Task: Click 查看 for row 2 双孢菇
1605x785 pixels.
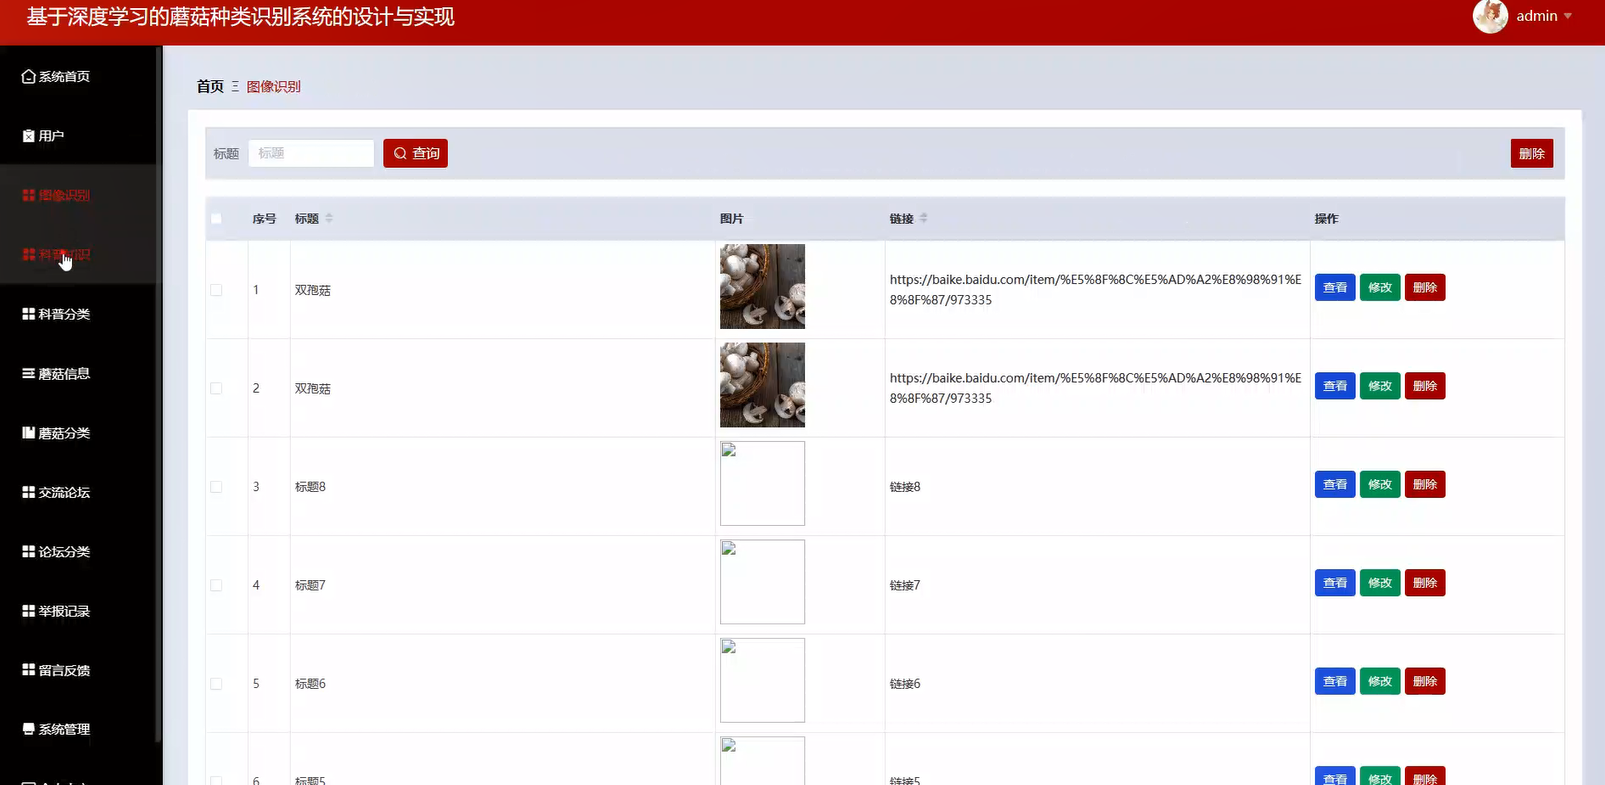Action: pyautogui.click(x=1335, y=386)
